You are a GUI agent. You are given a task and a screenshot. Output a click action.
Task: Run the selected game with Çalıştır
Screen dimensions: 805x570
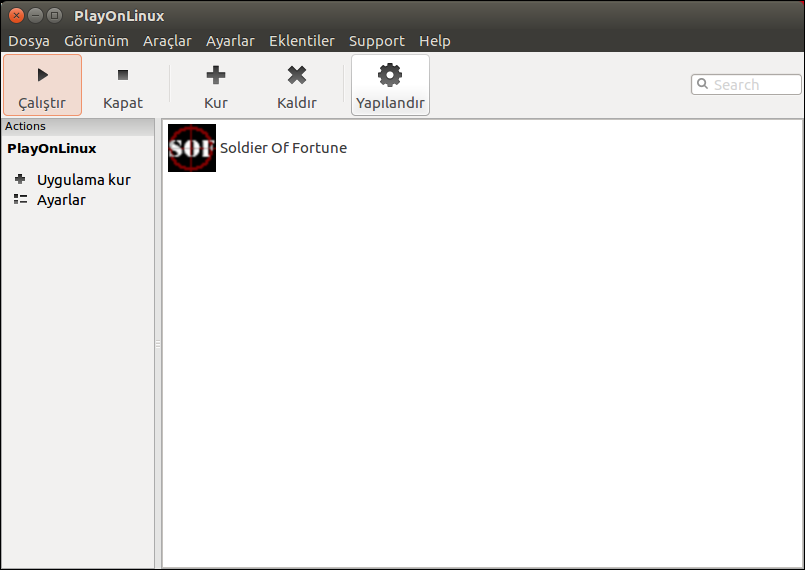coord(42,85)
